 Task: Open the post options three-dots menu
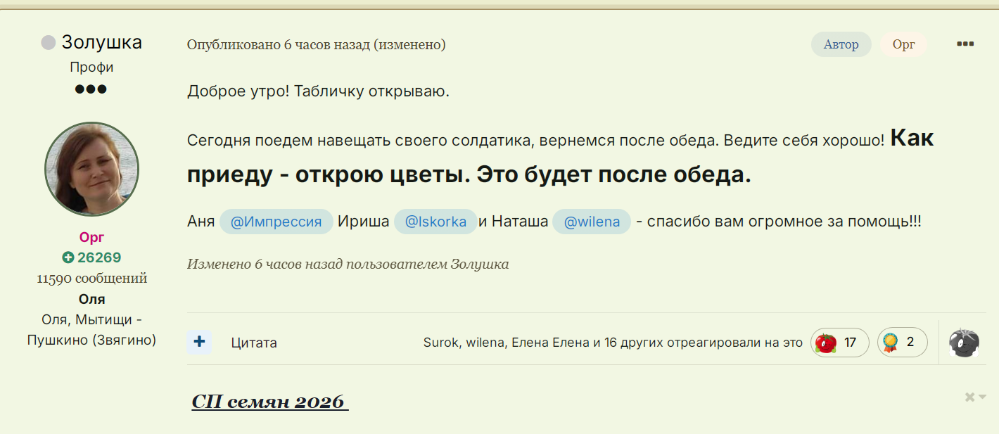965,44
